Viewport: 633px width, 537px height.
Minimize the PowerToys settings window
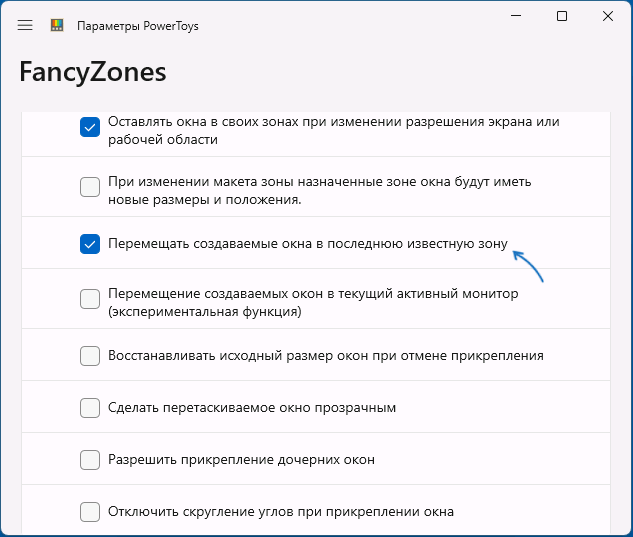pos(516,16)
